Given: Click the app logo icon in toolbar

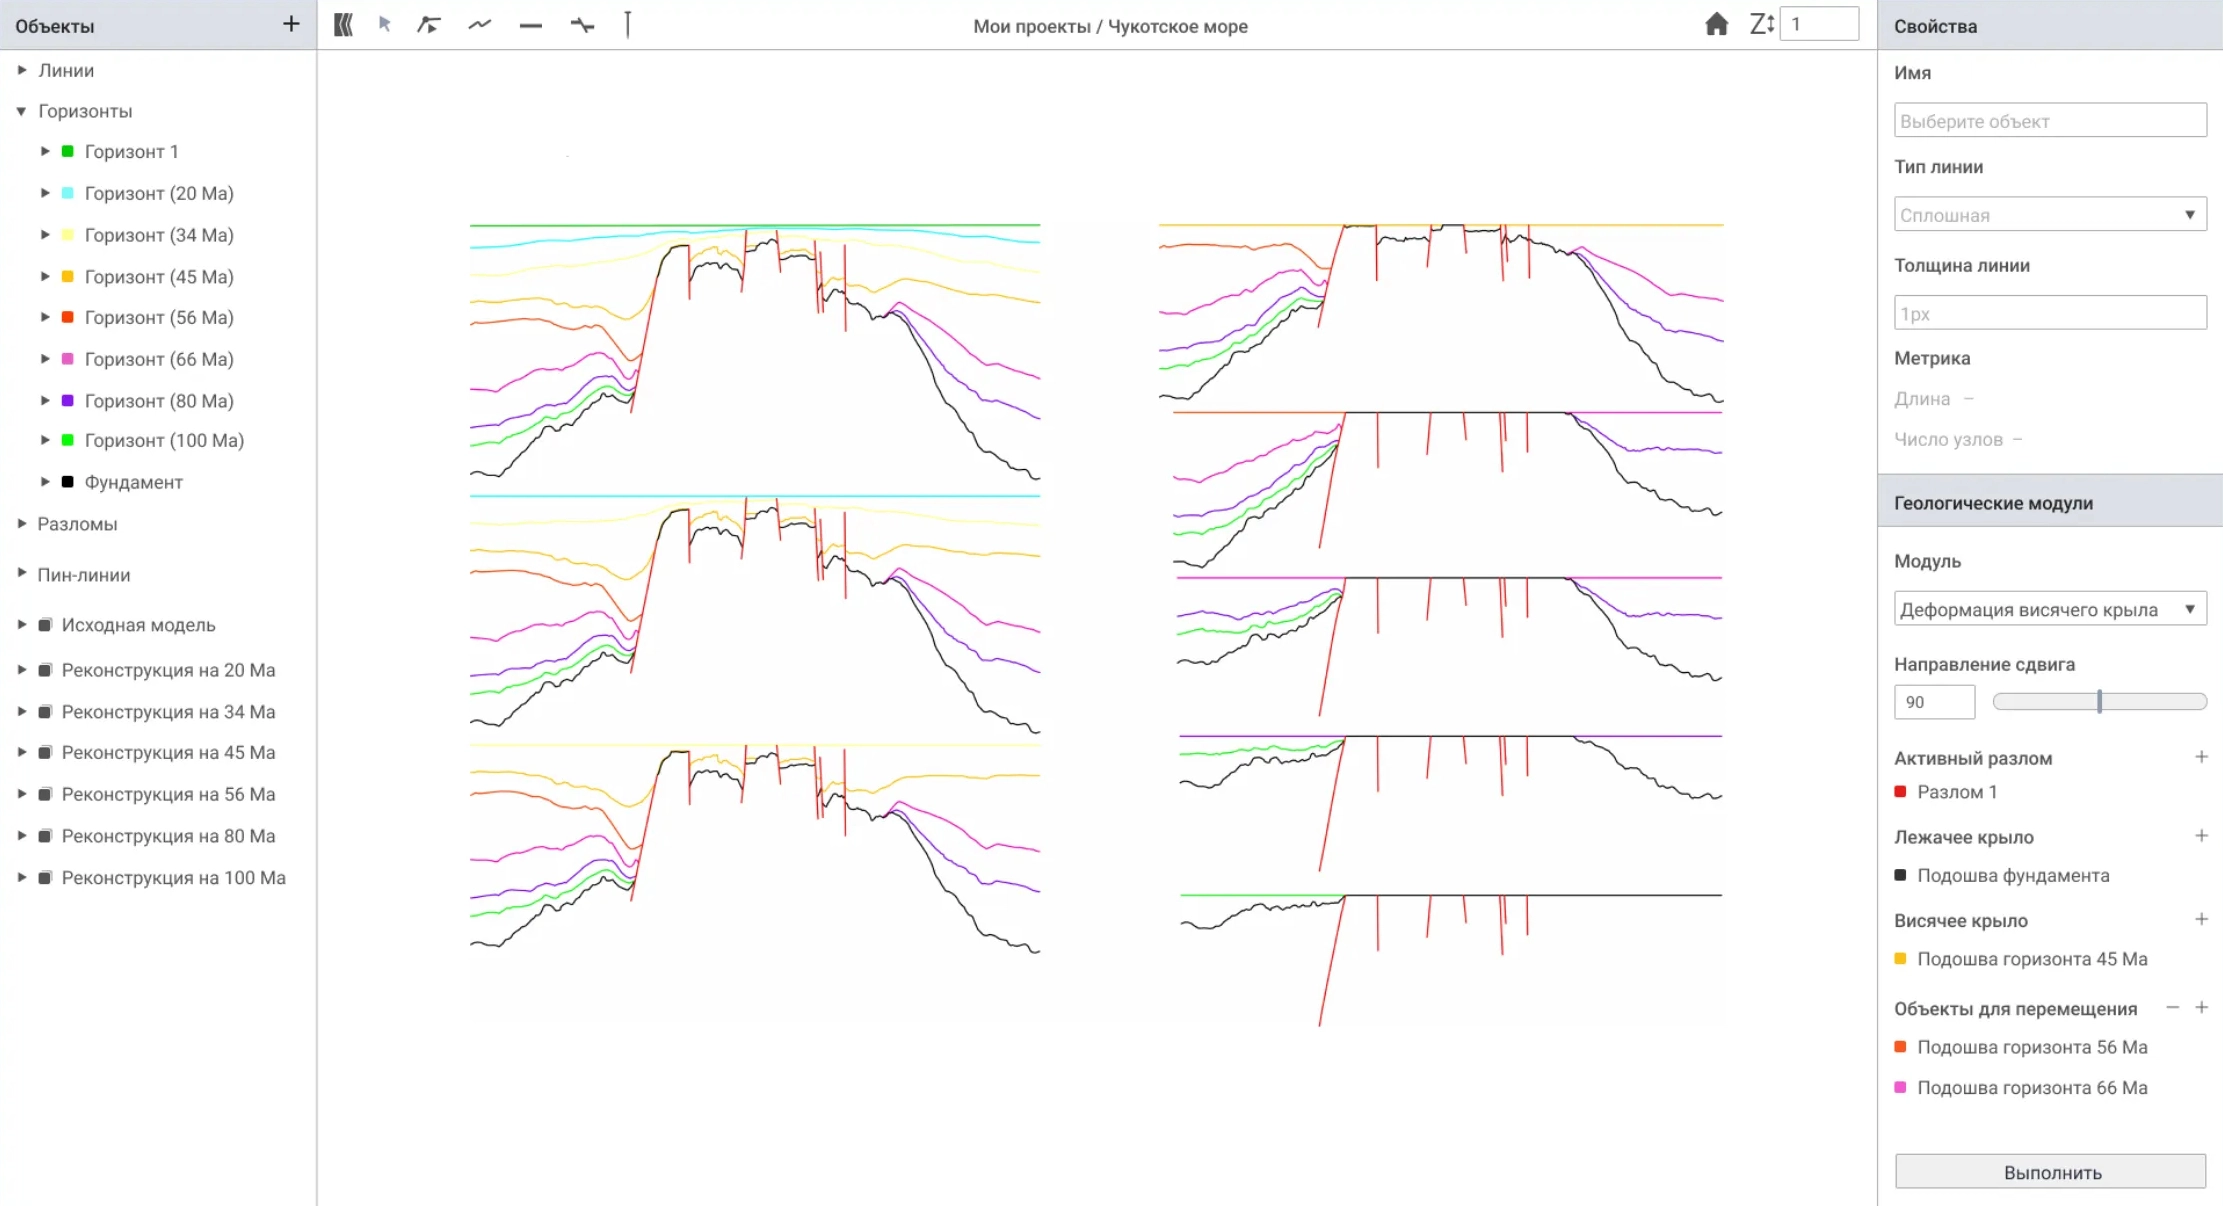Looking at the screenshot, I should click(x=343, y=25).
